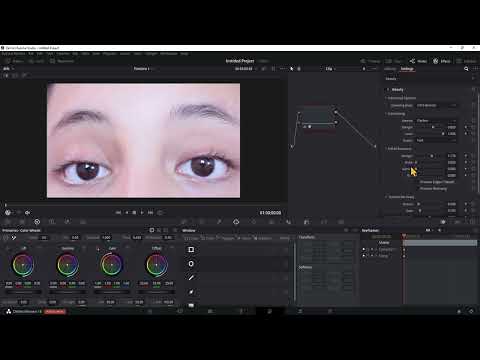Open the Operating Mode dropdown
Image resolution: width=480 pixels, height=360 pixels.
tap(436, 105)
